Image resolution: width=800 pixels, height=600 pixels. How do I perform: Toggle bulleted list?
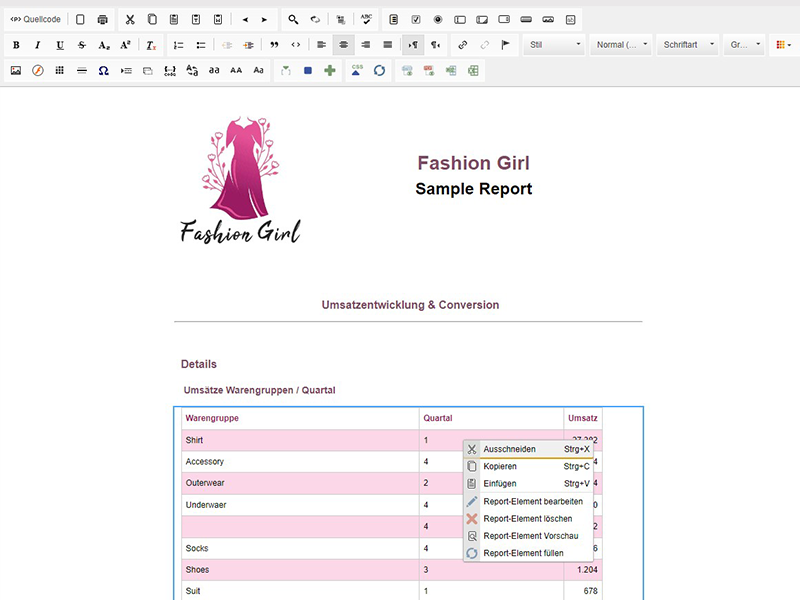[x=201, y=45]
